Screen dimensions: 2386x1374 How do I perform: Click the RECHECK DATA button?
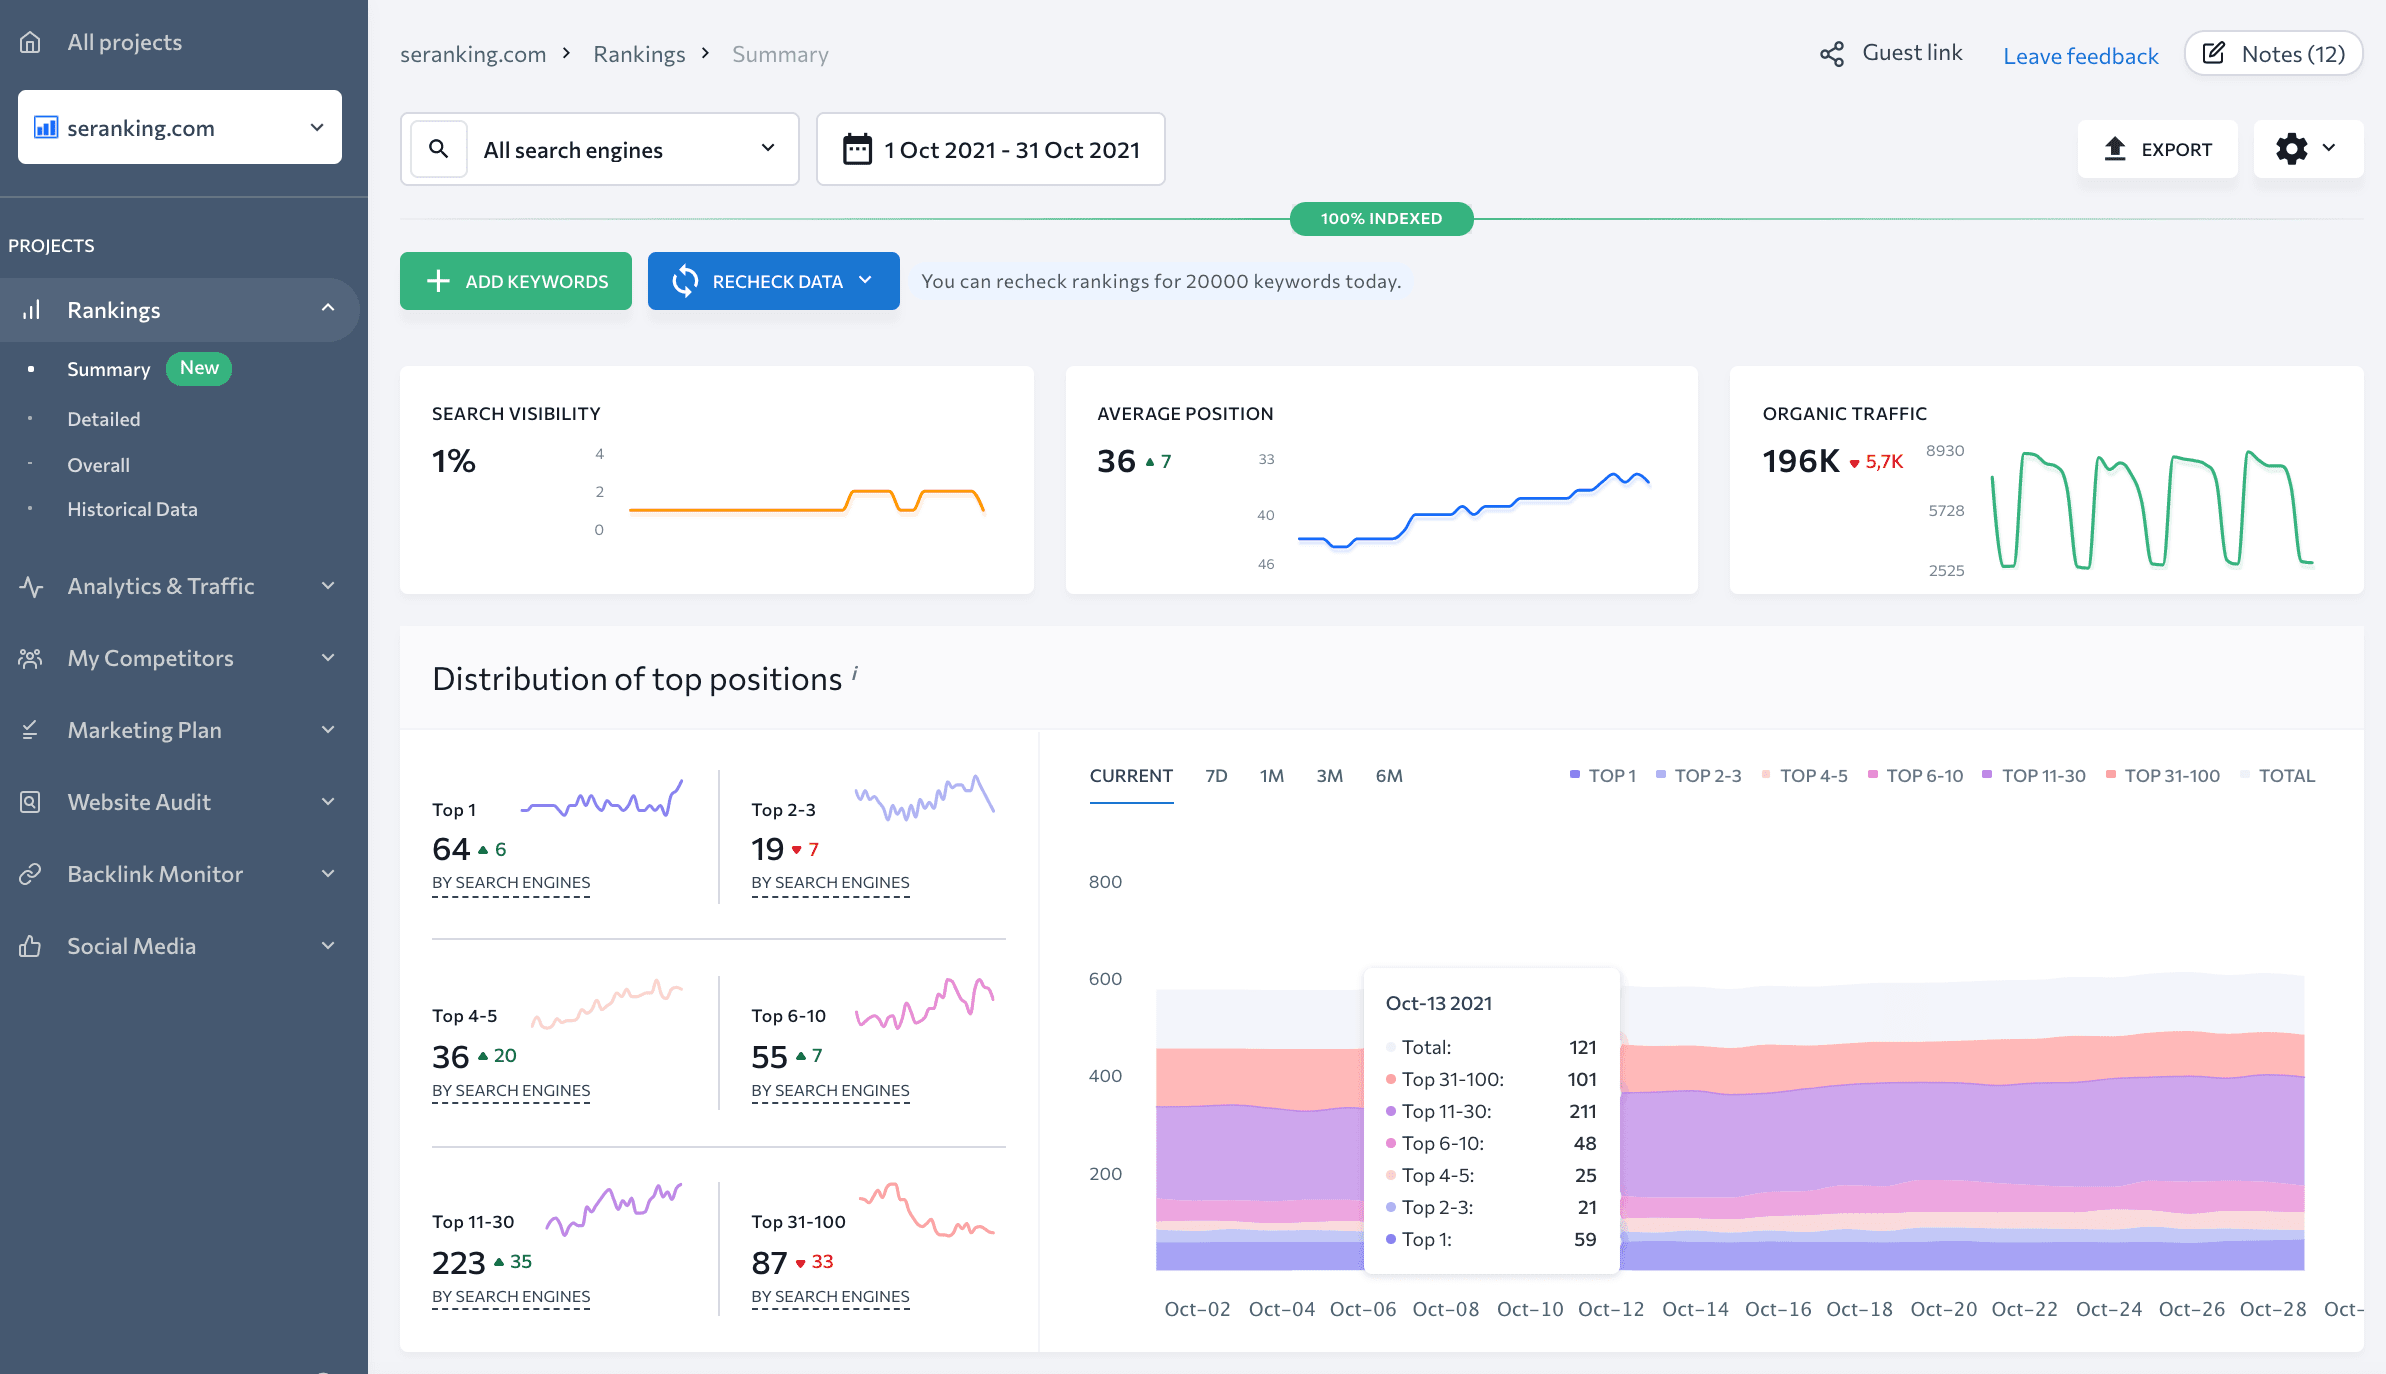pos(772,280)
